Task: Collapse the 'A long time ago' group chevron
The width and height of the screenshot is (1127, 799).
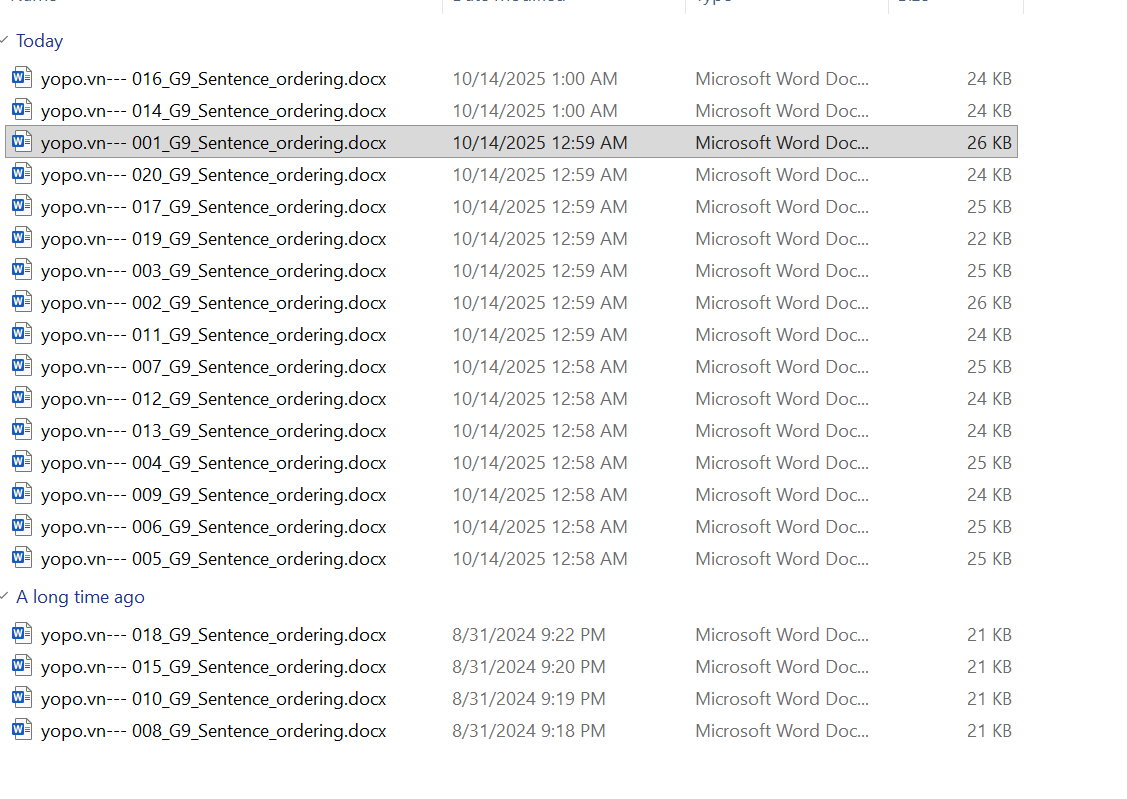Action: (5, 597)
